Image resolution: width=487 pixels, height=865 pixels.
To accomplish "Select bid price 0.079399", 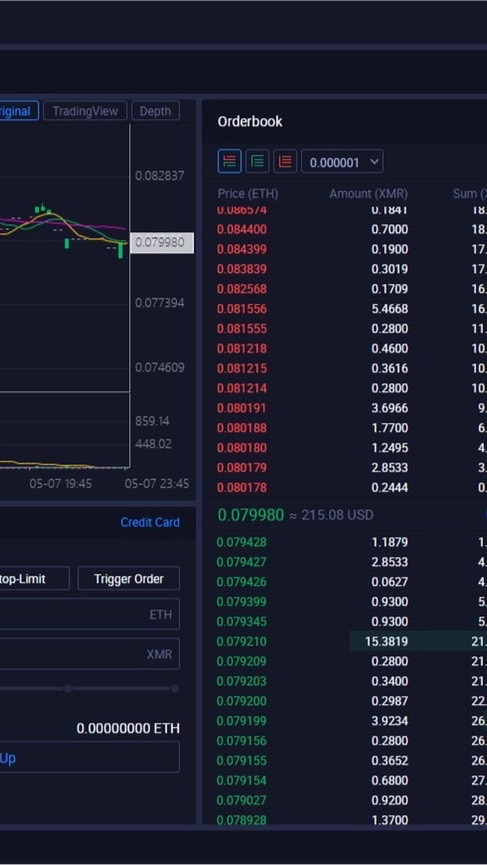I will 242,602.
